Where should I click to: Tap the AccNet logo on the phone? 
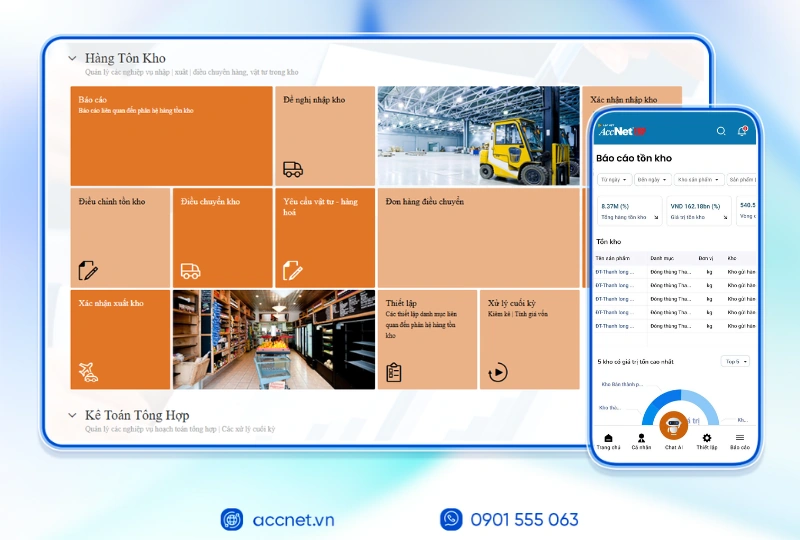pos(622,131)
